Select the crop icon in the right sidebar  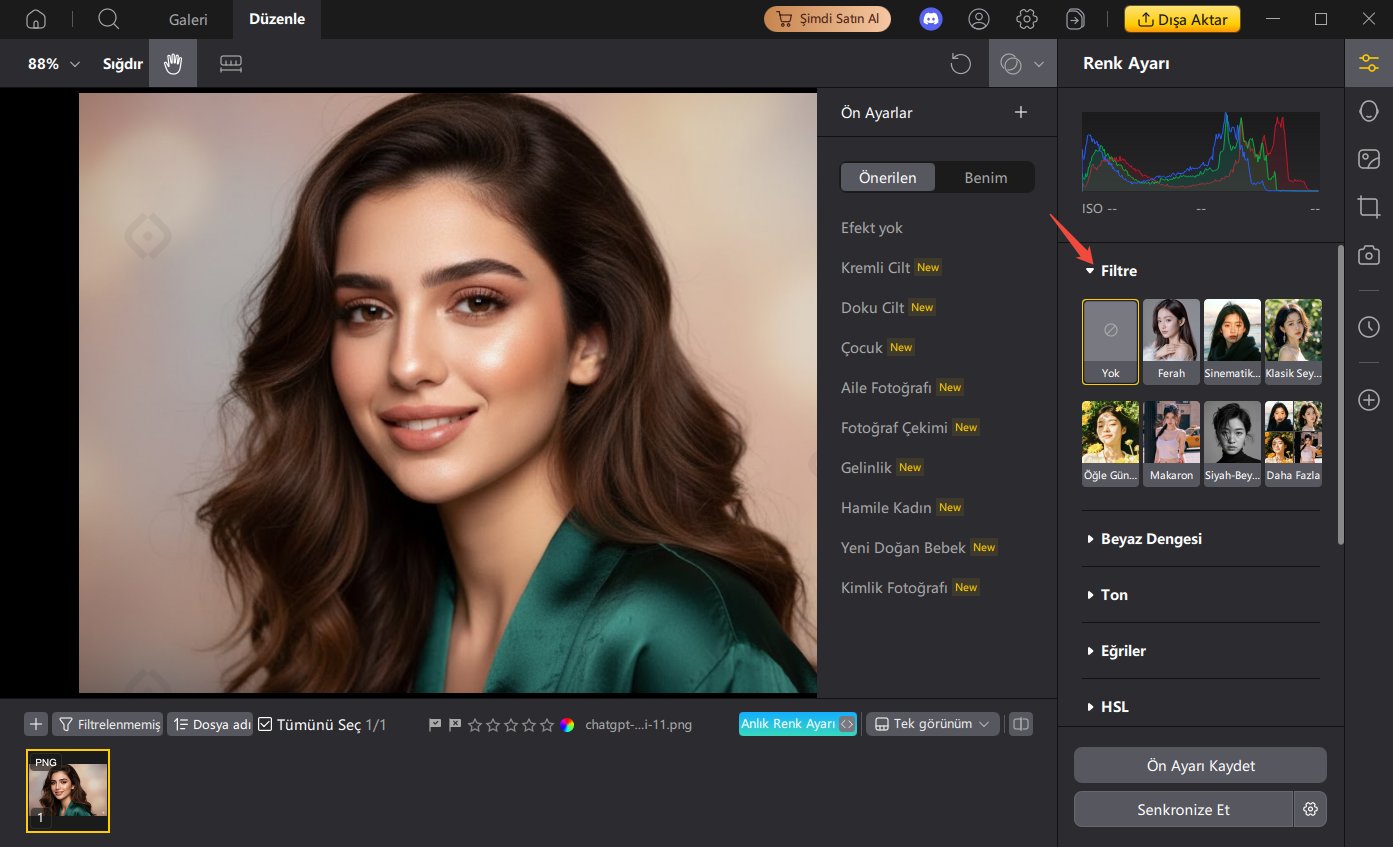(1368, 207)
